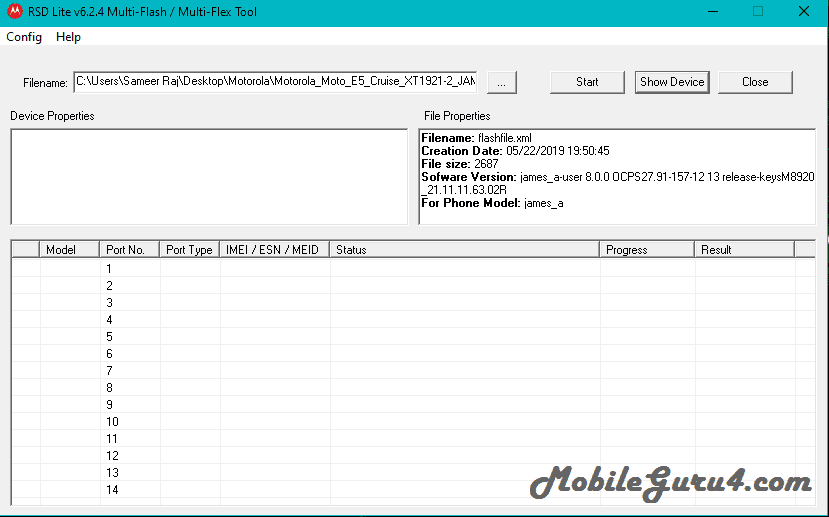Click the Result column header
This screenshot has height=517, width=829.
tap(744, 250)
